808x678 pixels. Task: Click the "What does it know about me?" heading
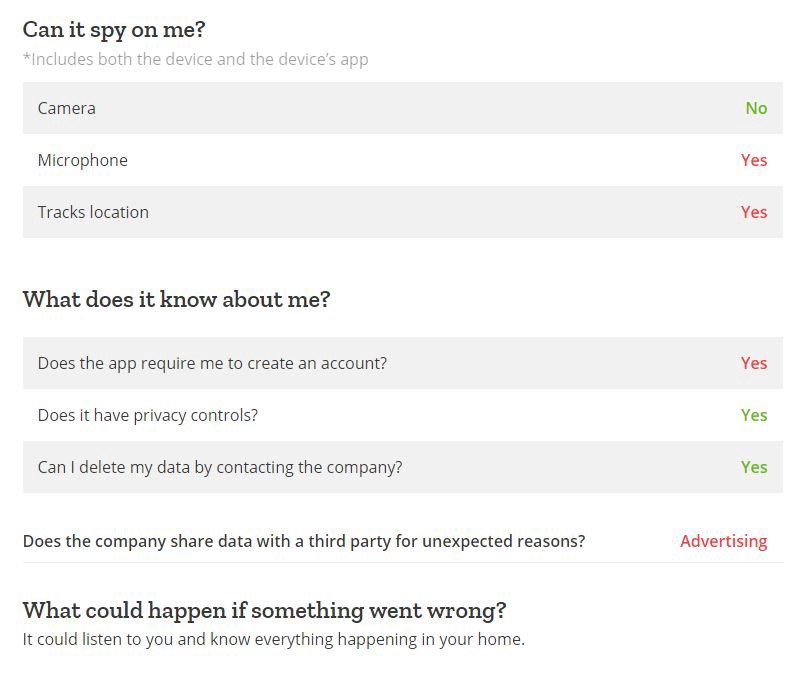click(176, 300)
